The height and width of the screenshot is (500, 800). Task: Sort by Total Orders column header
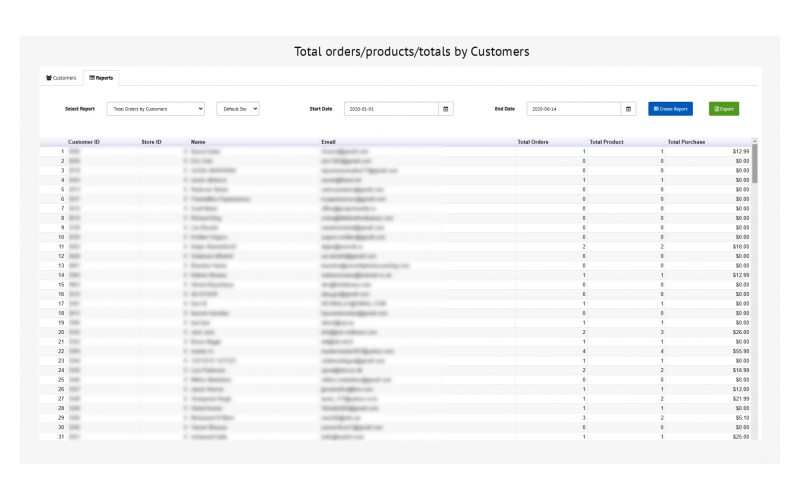coord(533,142)
